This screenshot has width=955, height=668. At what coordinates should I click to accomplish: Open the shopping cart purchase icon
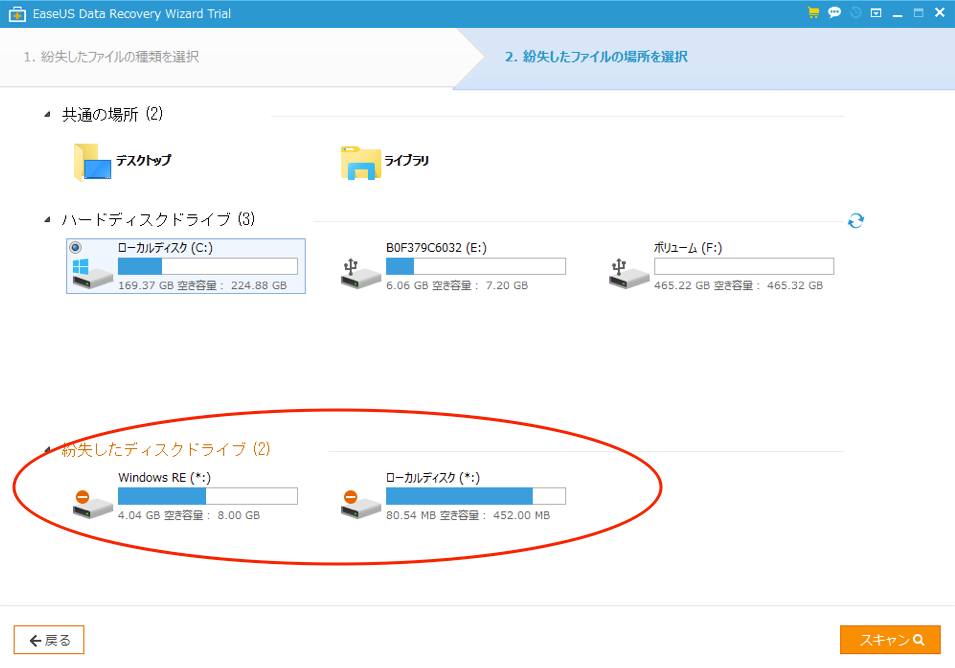point(813,13)
